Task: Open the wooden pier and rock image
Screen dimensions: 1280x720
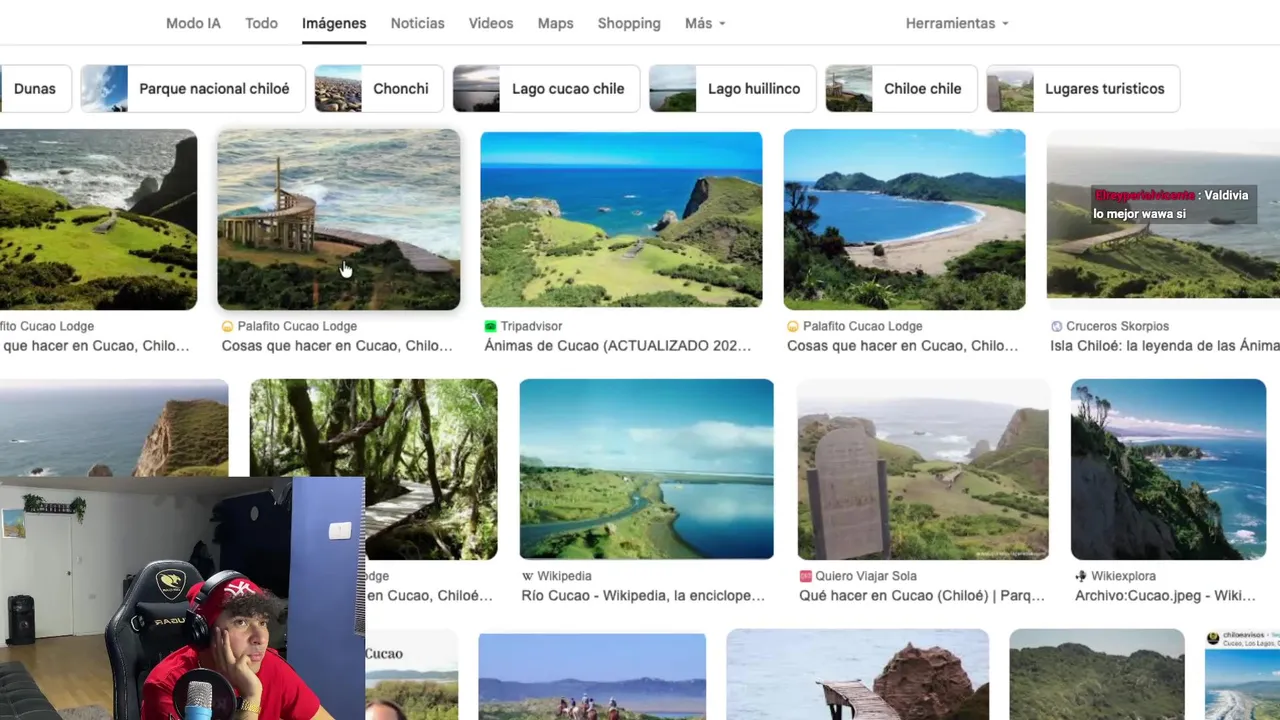Action: click(x=857, y=675)
